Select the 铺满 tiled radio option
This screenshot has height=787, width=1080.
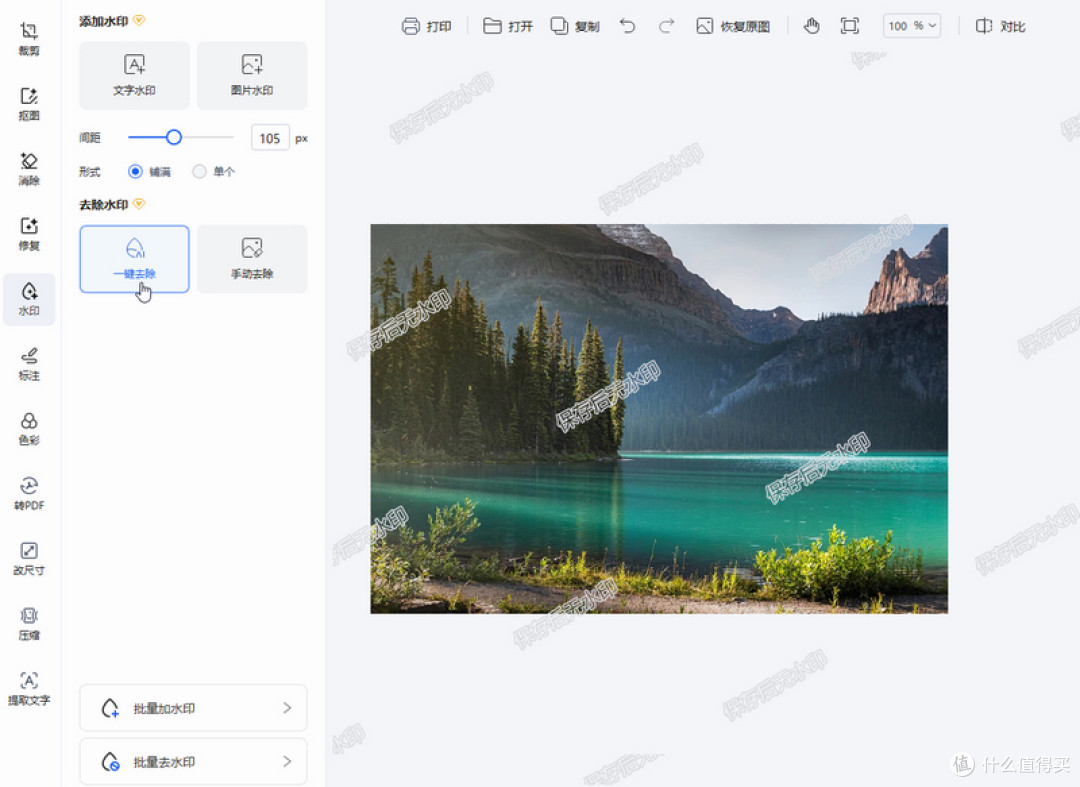136,171
